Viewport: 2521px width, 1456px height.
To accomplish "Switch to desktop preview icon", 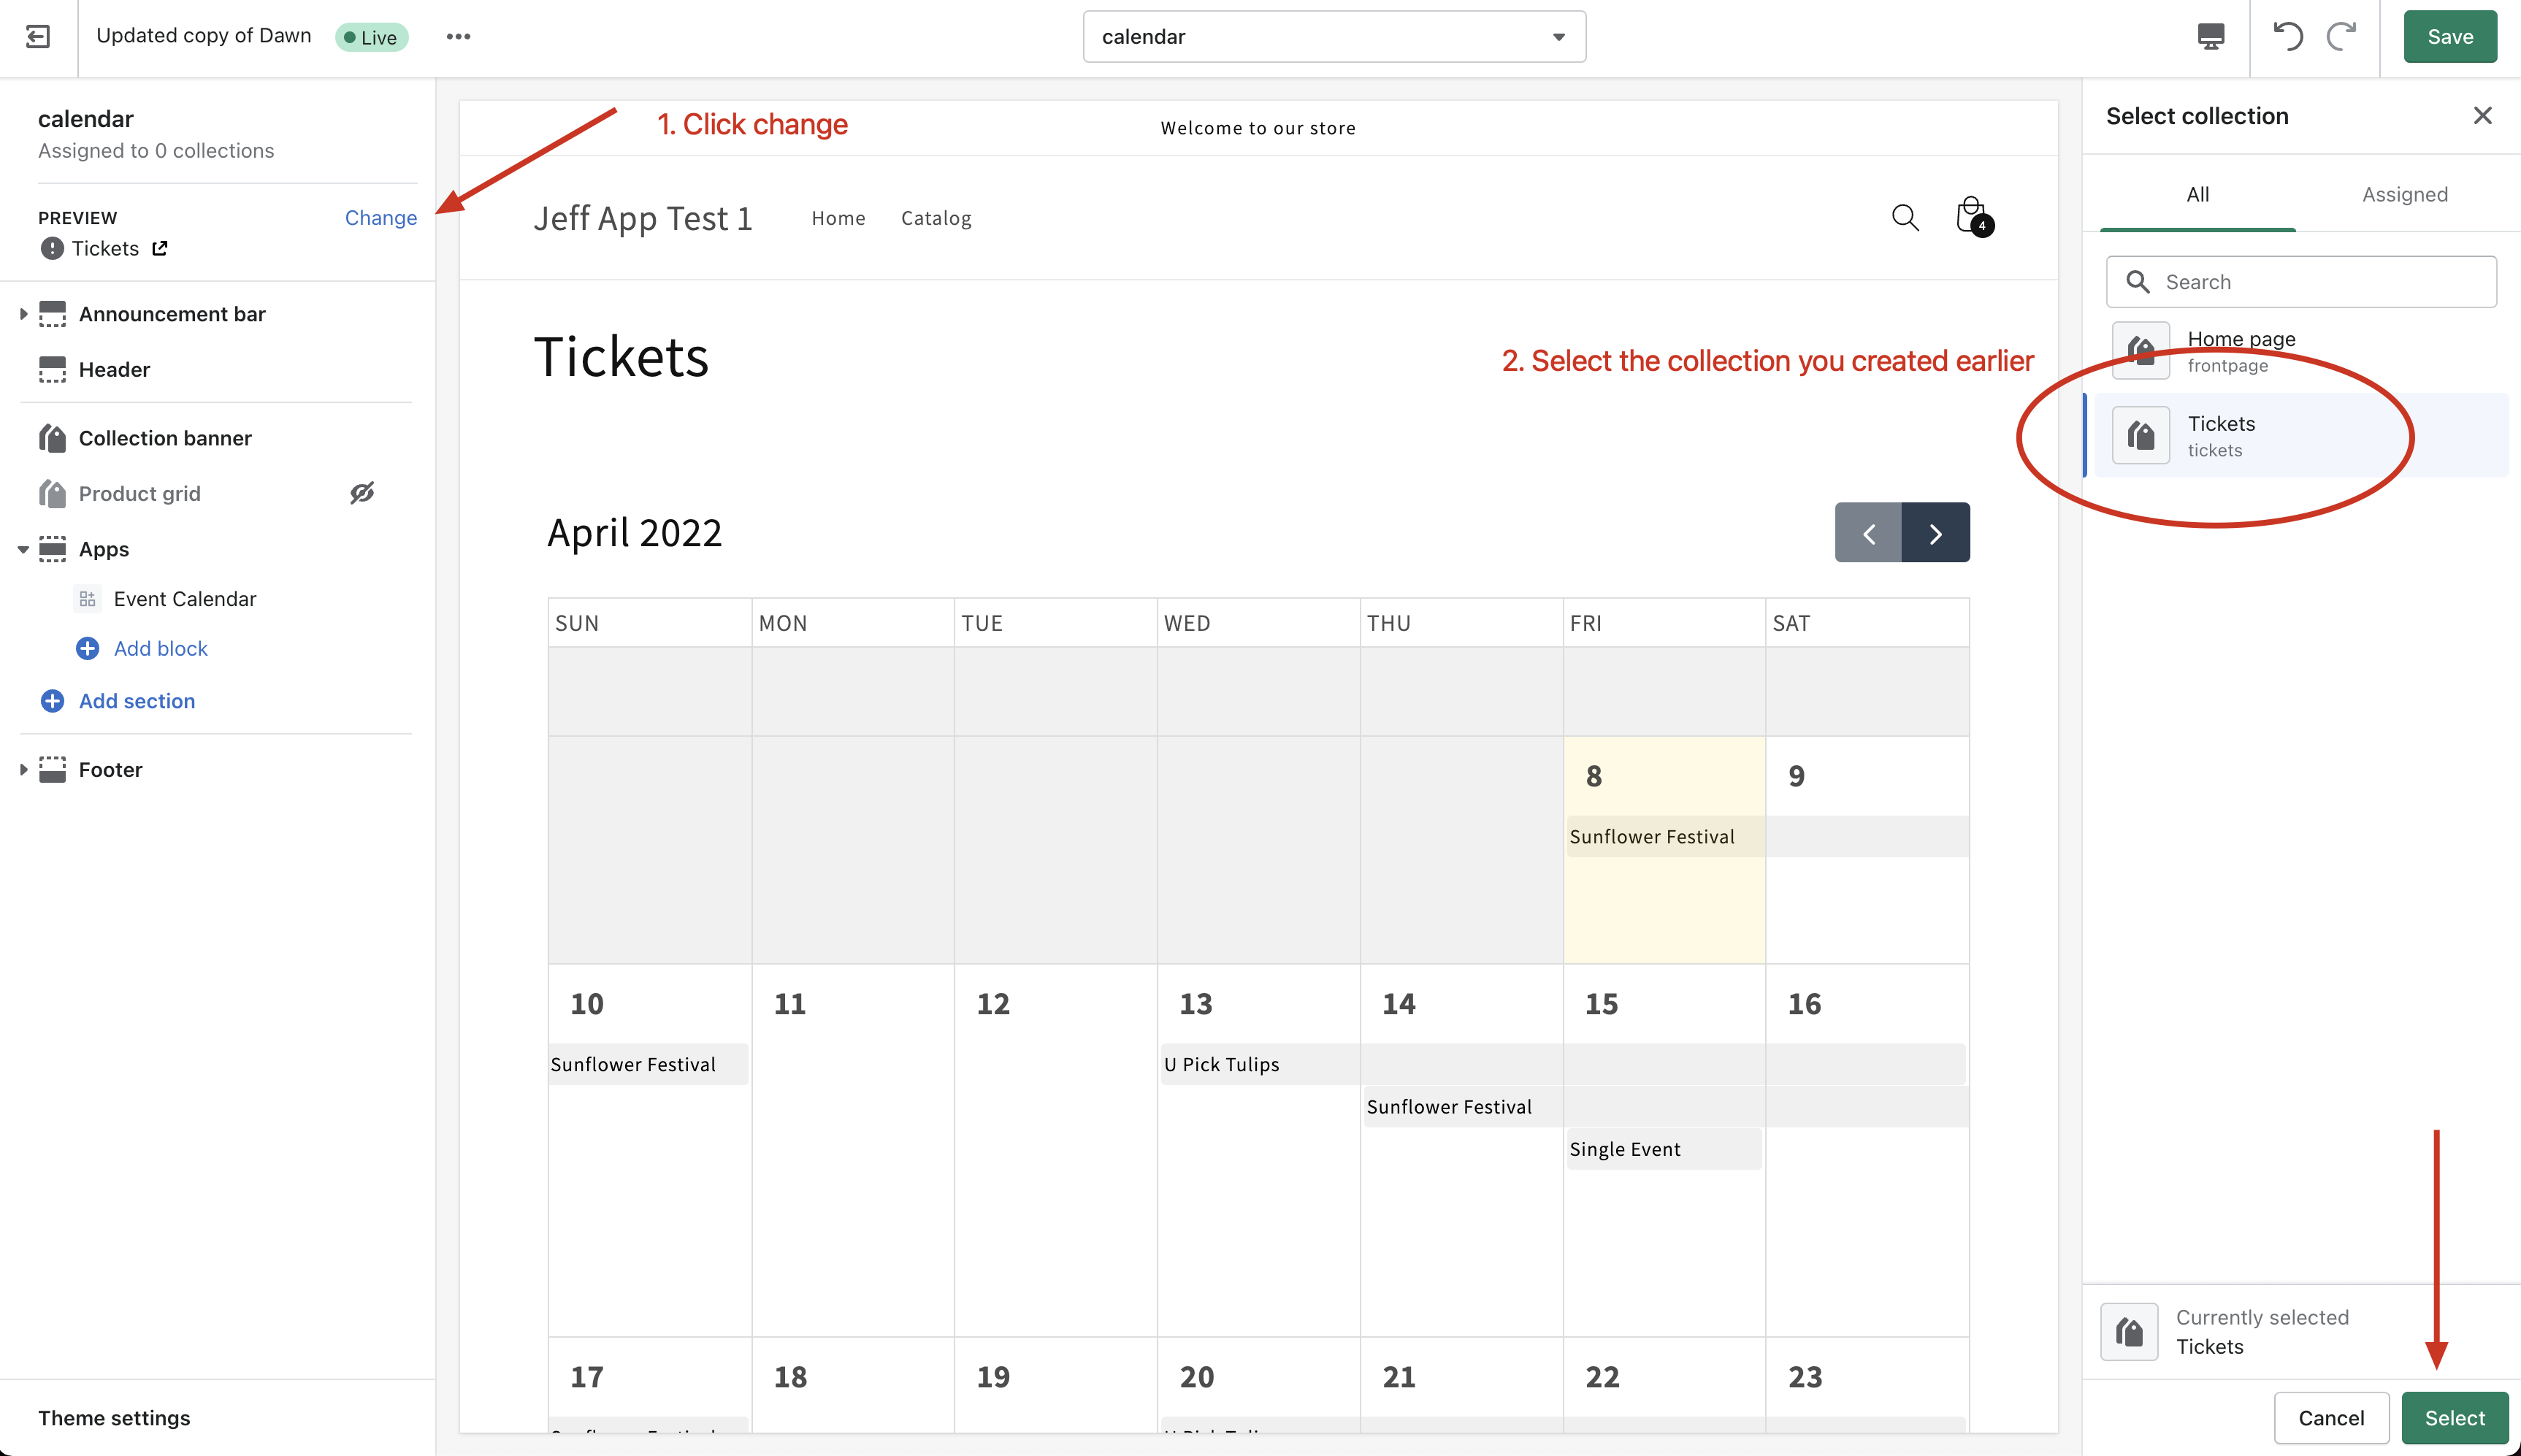I will pos(2211,37).
